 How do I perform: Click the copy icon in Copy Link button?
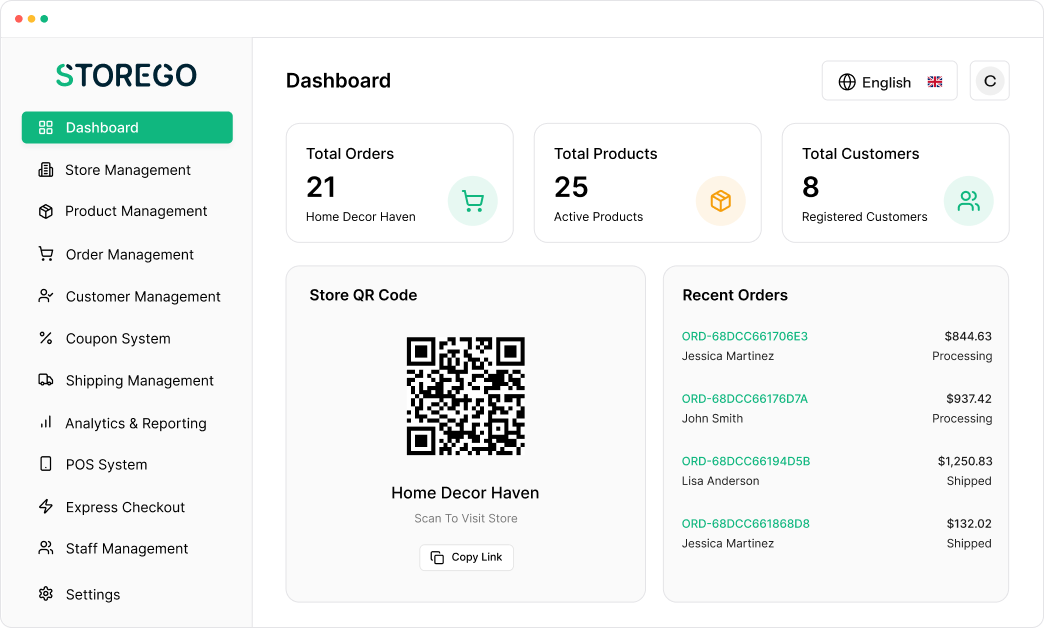click(437, 557)
